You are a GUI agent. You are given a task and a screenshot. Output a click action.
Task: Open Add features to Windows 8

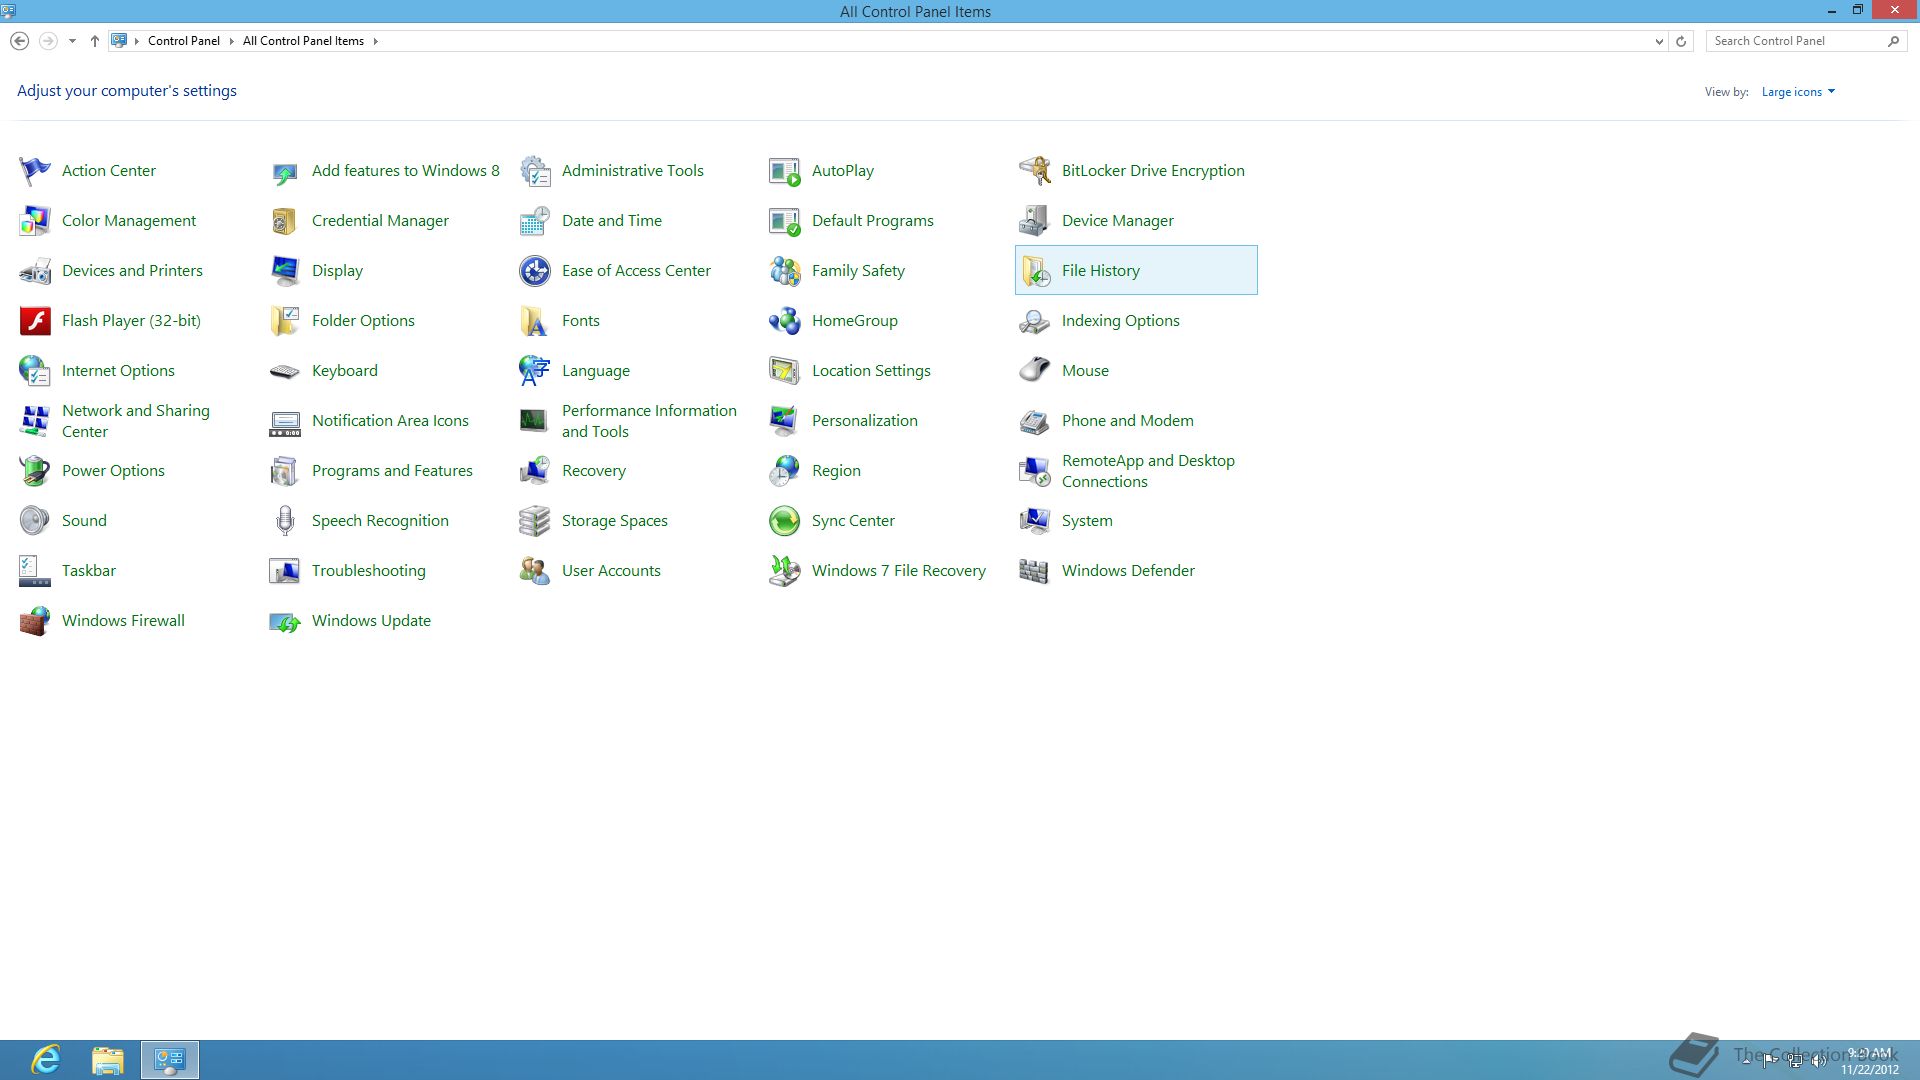(x=406, y=171)
